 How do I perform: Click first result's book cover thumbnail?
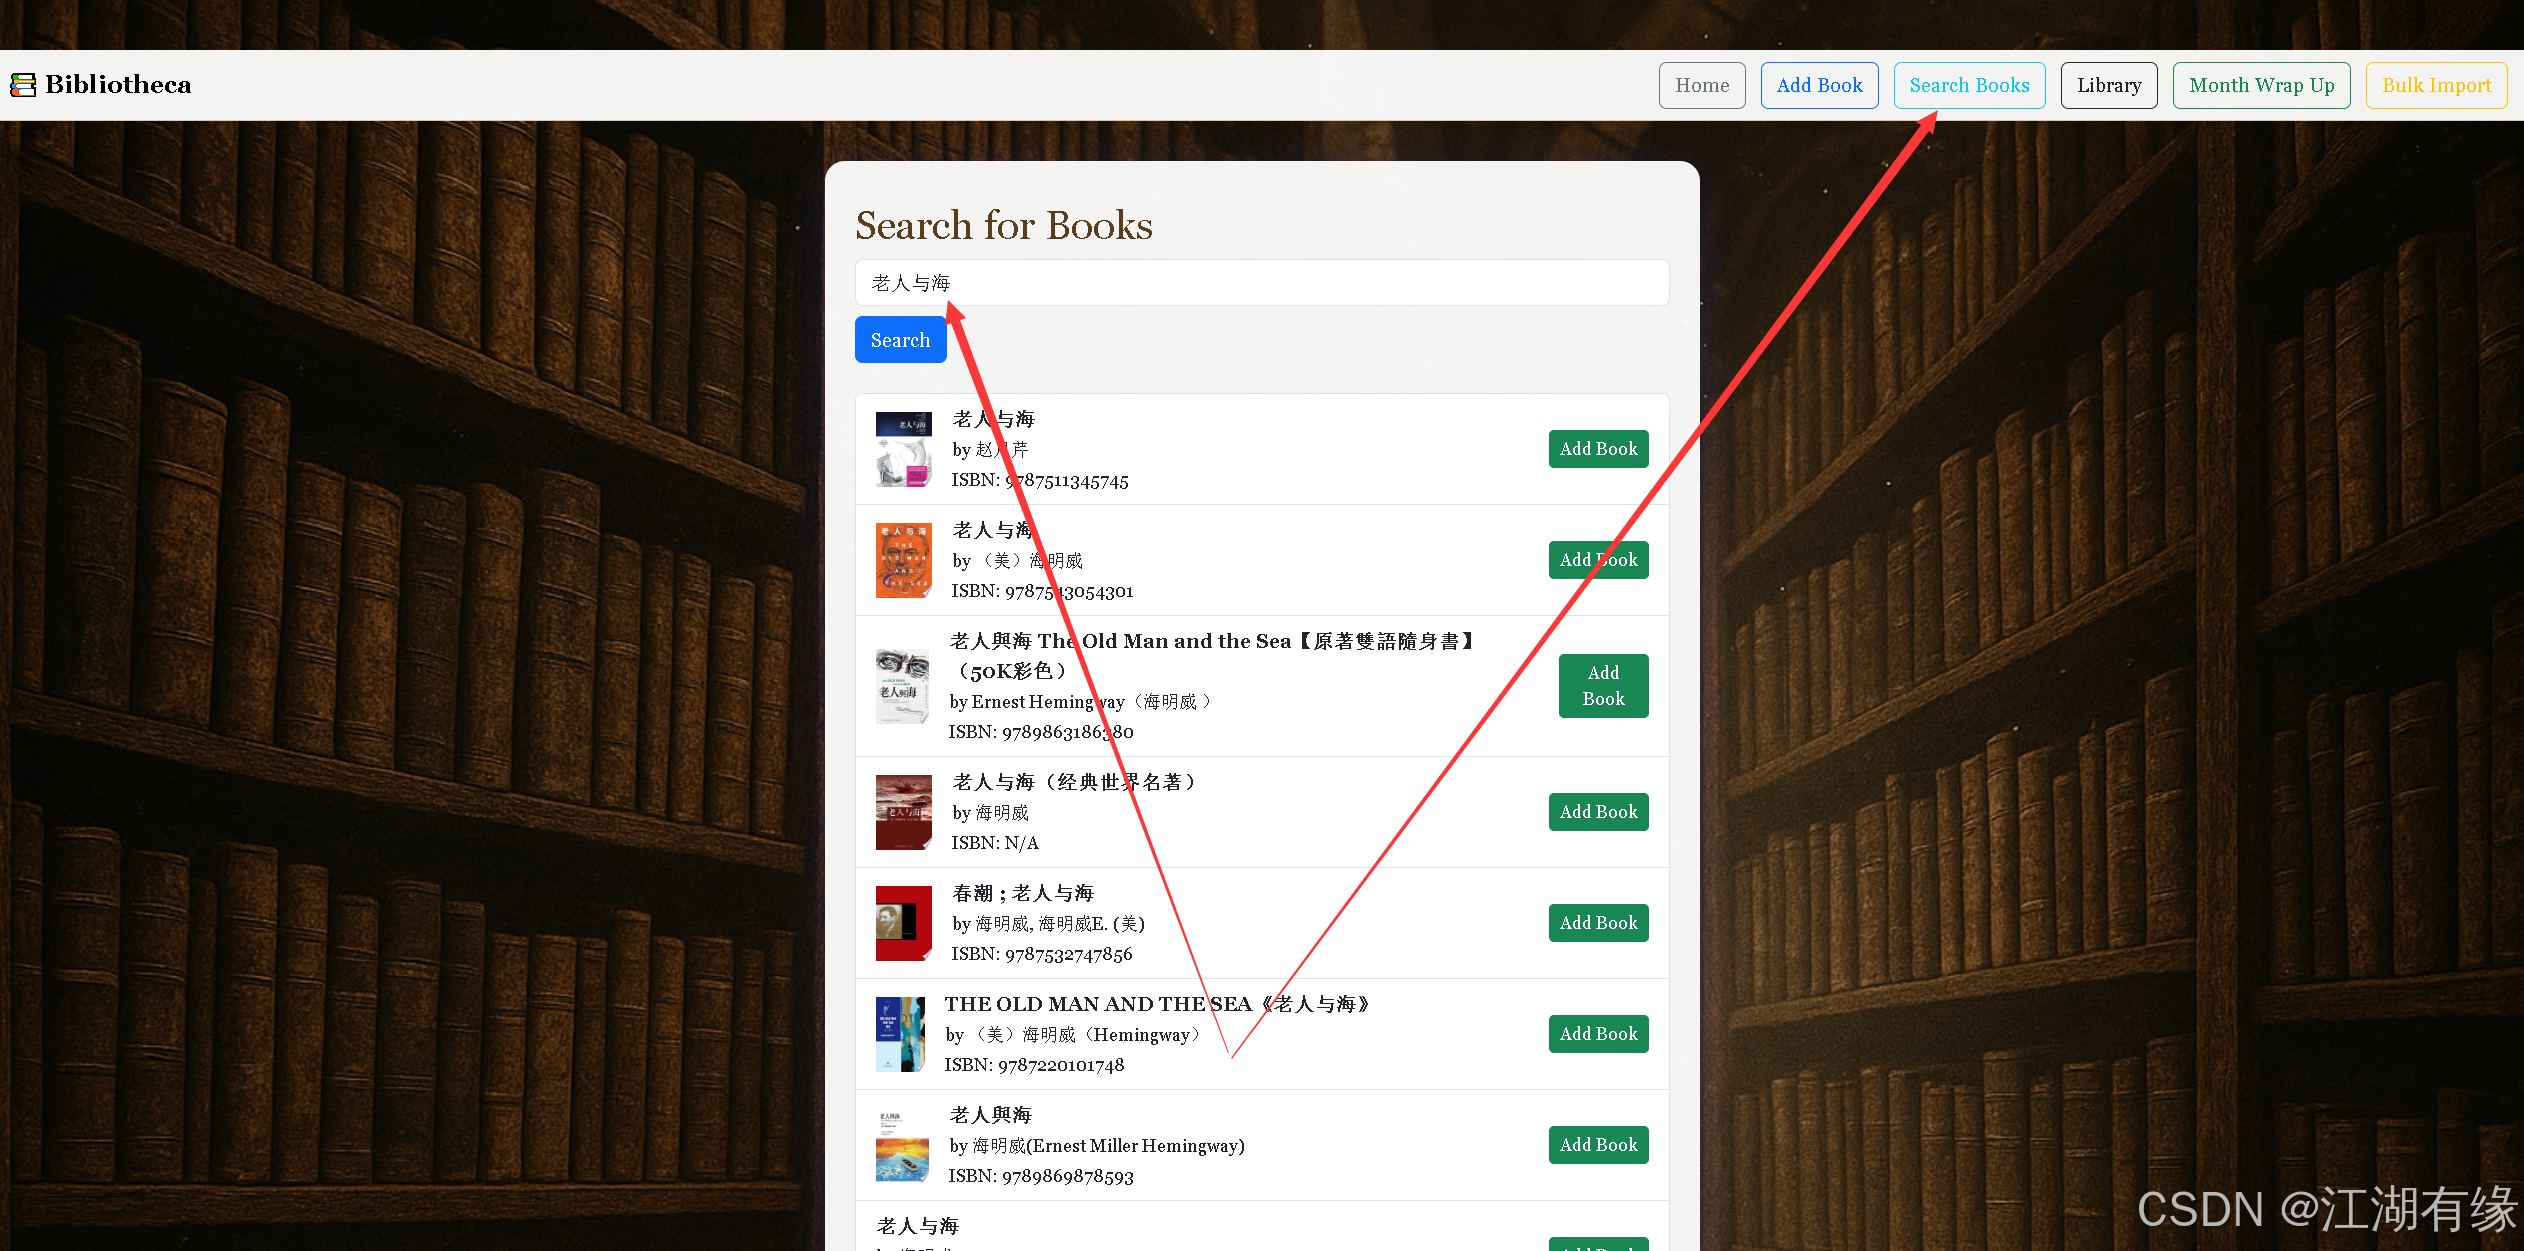pos(903,449)
